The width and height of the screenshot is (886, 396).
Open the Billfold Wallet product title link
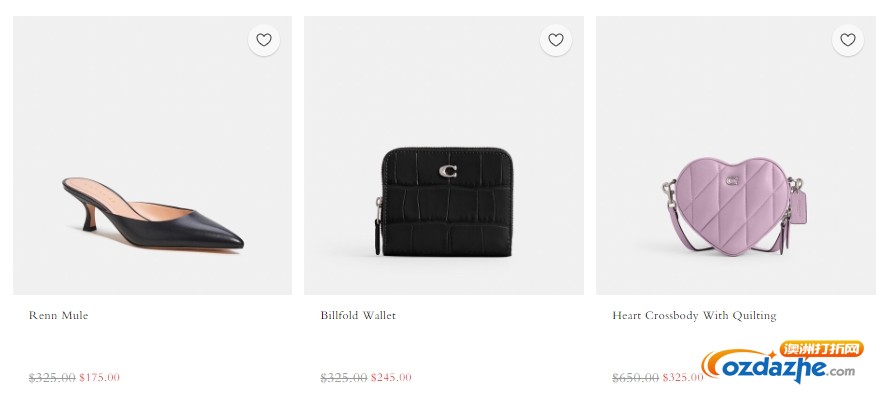[358, 315]
